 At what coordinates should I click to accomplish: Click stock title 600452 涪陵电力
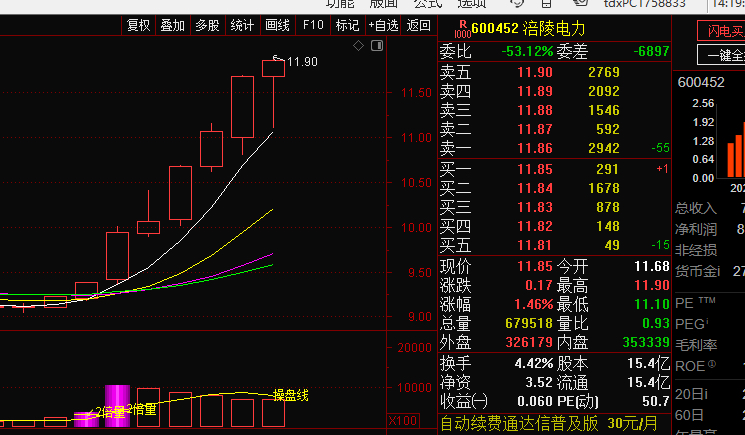528,28
